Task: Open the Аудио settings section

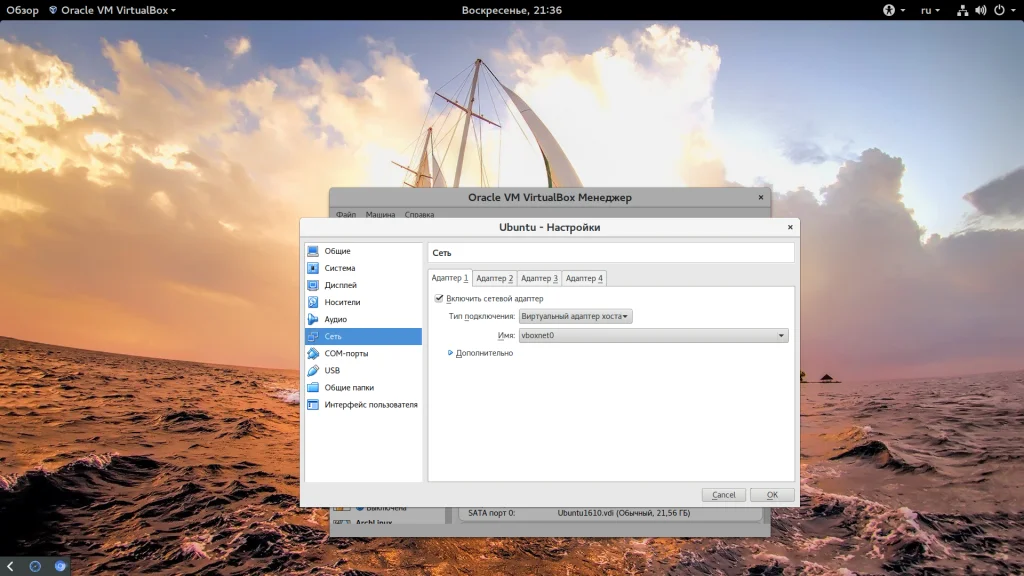Action: [335, 319]
